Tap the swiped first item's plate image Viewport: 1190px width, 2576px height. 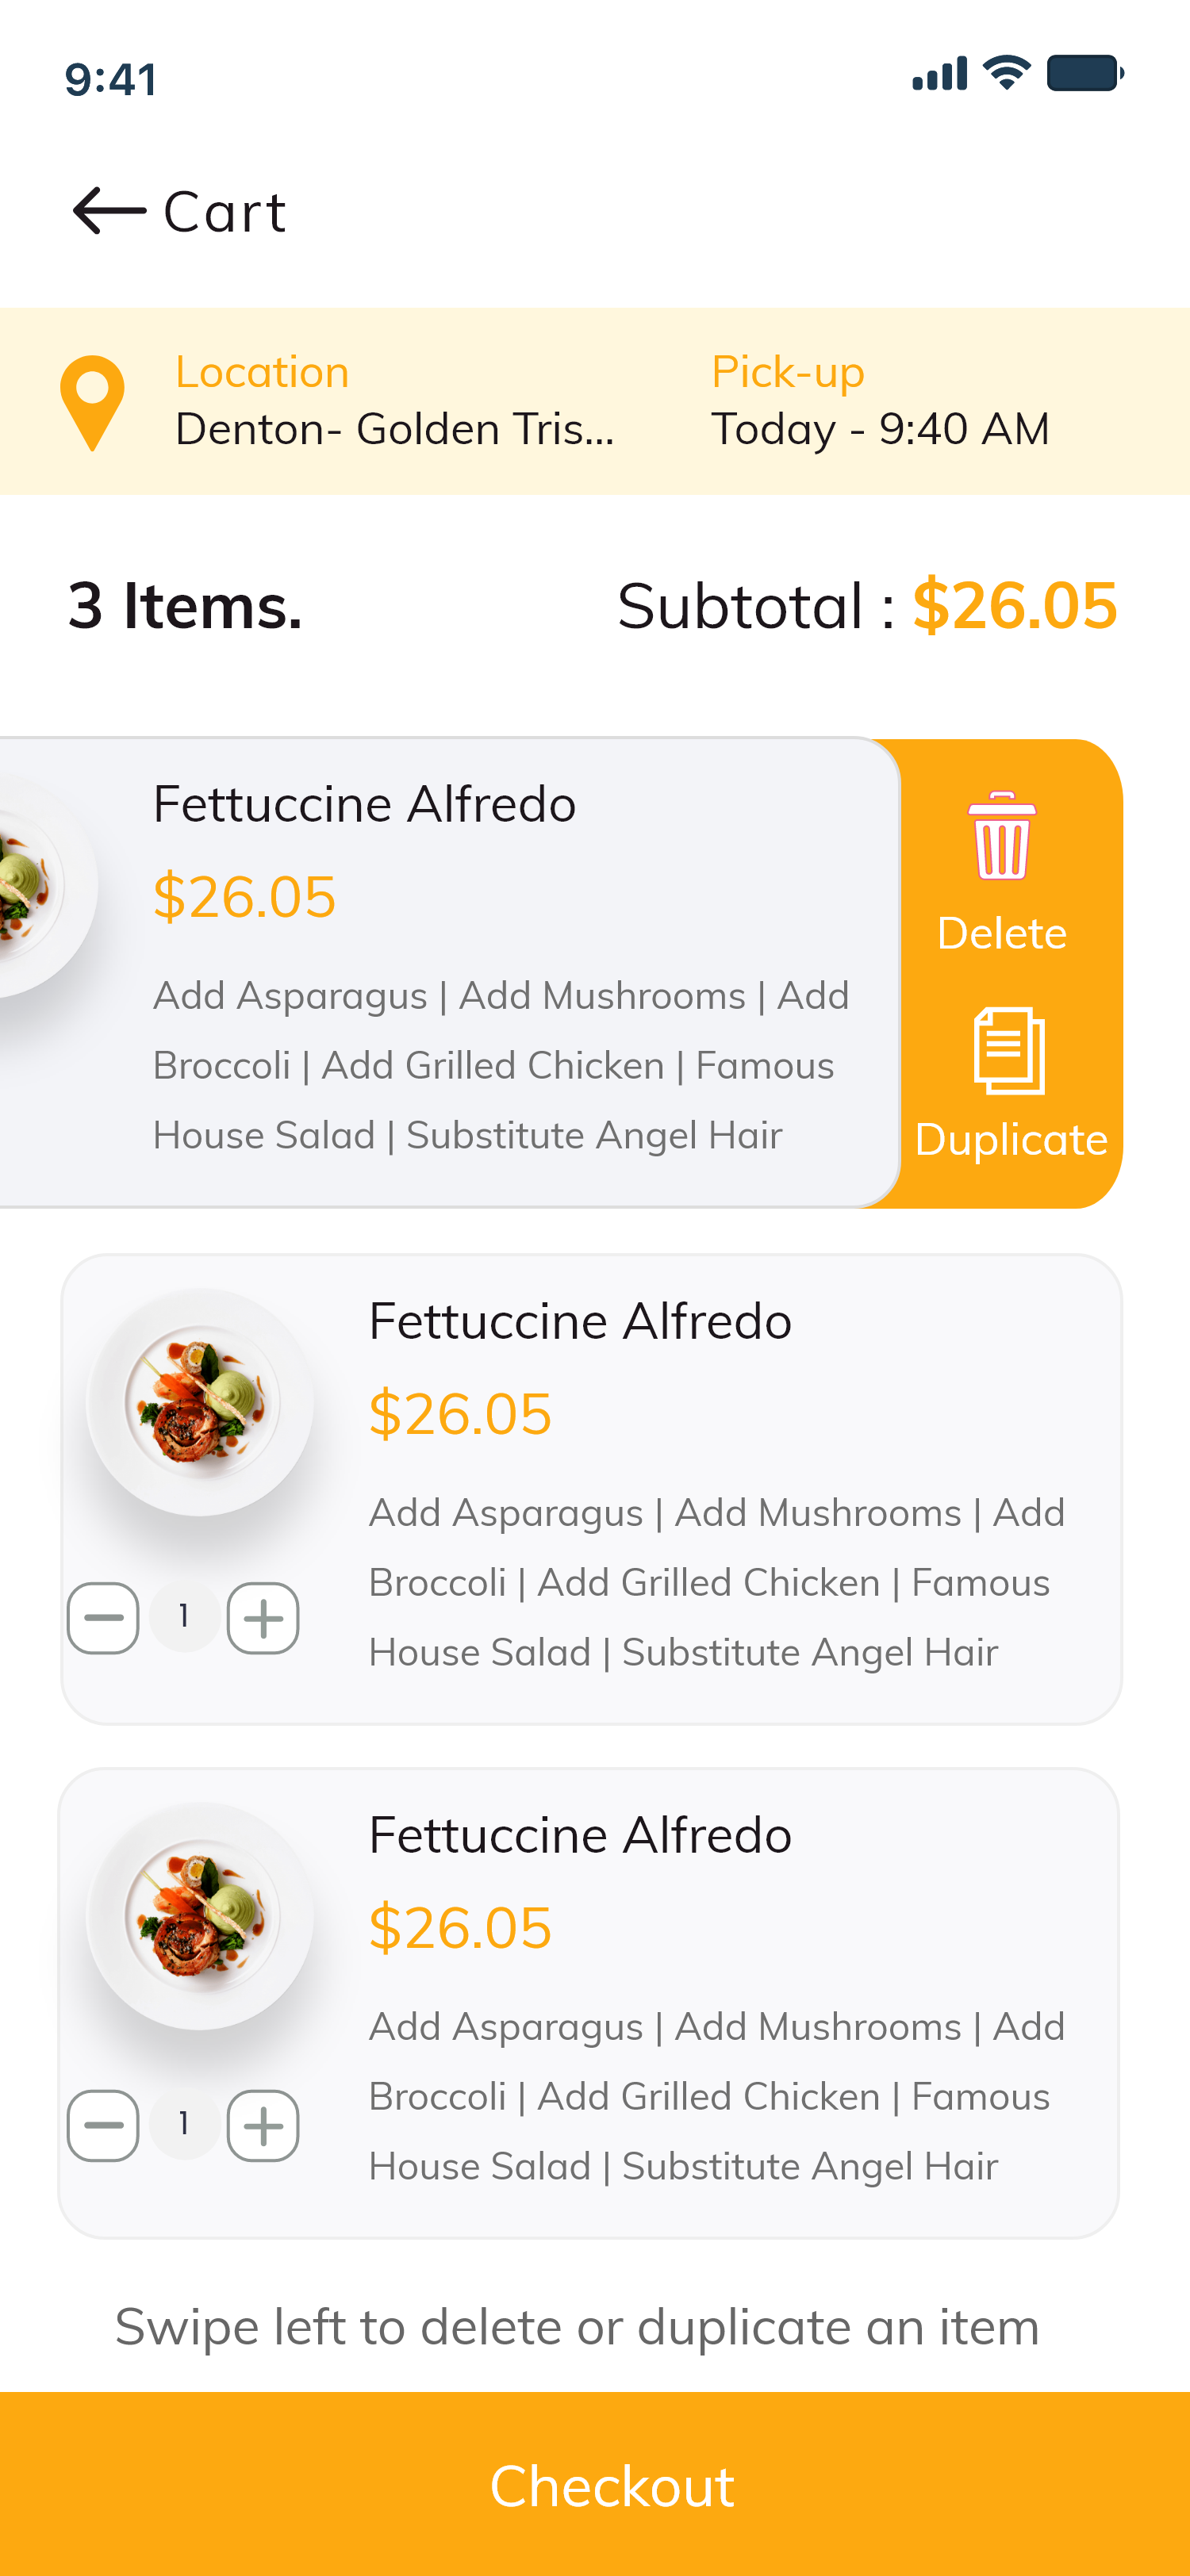pos(40,885)
